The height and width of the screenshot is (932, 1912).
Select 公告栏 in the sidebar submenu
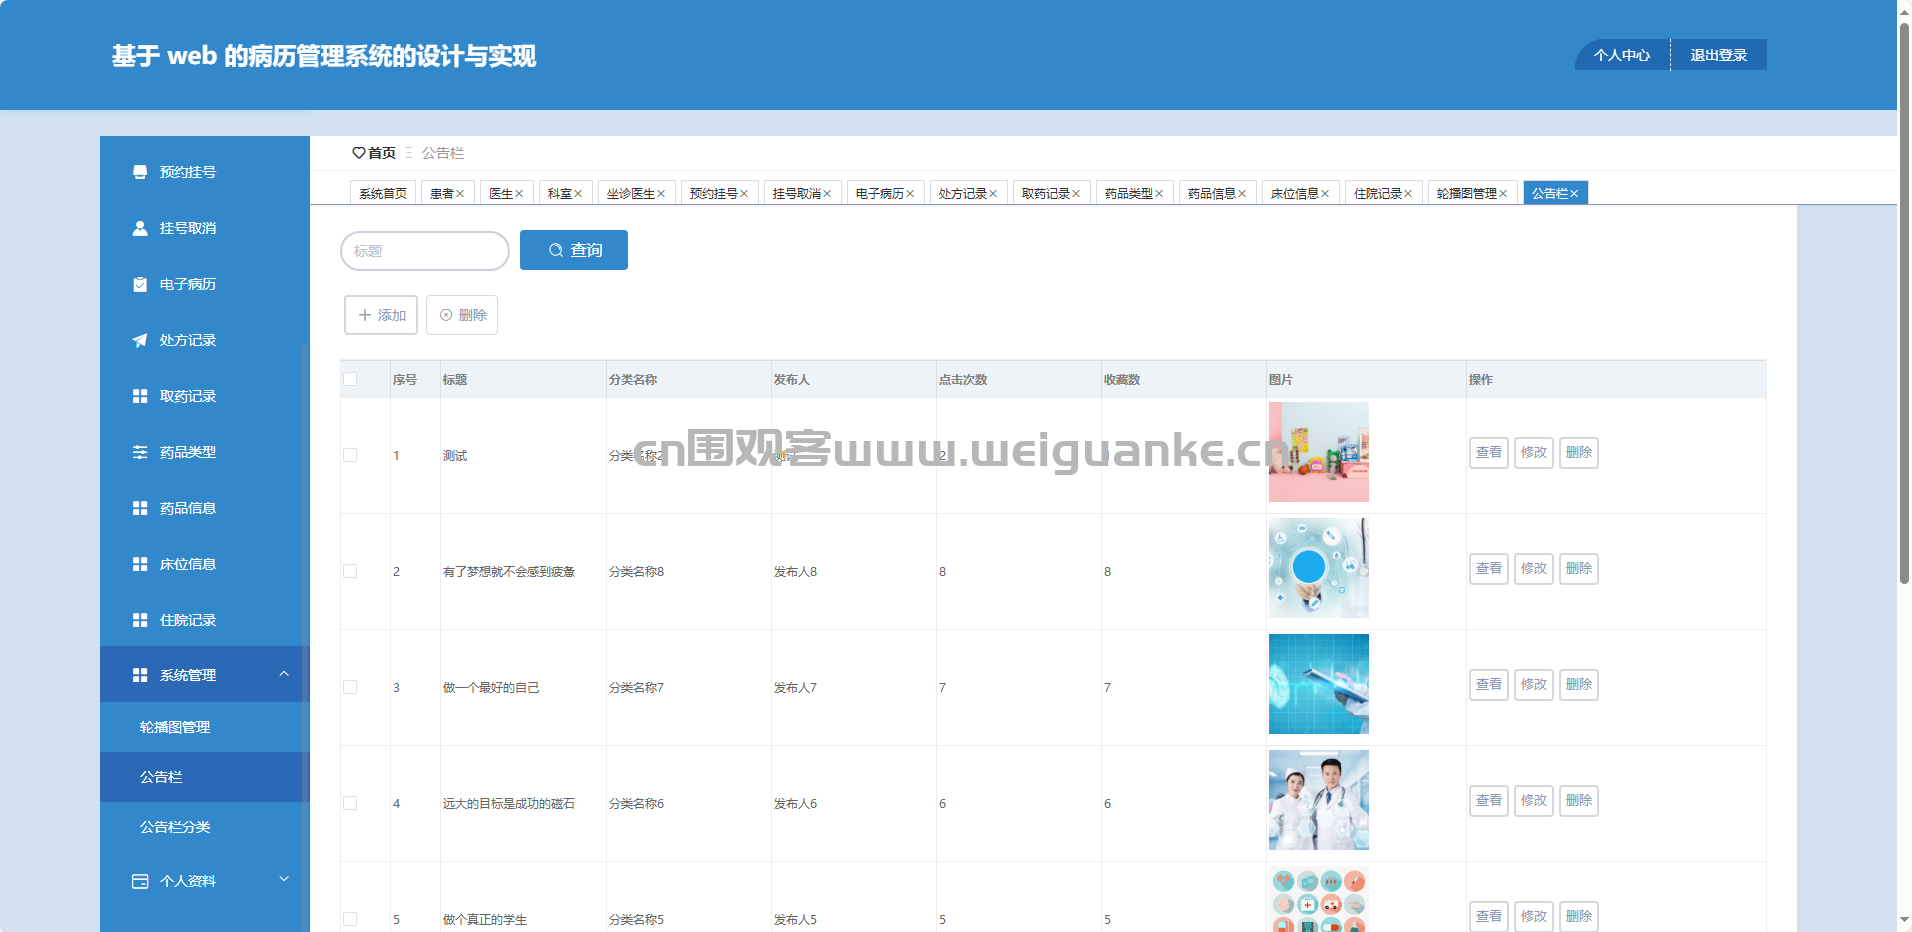coord(205,777)
